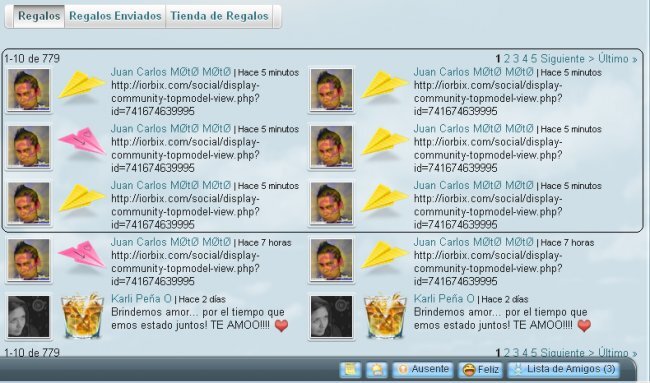Click top-left Juan Carlos profile thumbnail
This screenshot has width=650, height=383.
[29, 90]
